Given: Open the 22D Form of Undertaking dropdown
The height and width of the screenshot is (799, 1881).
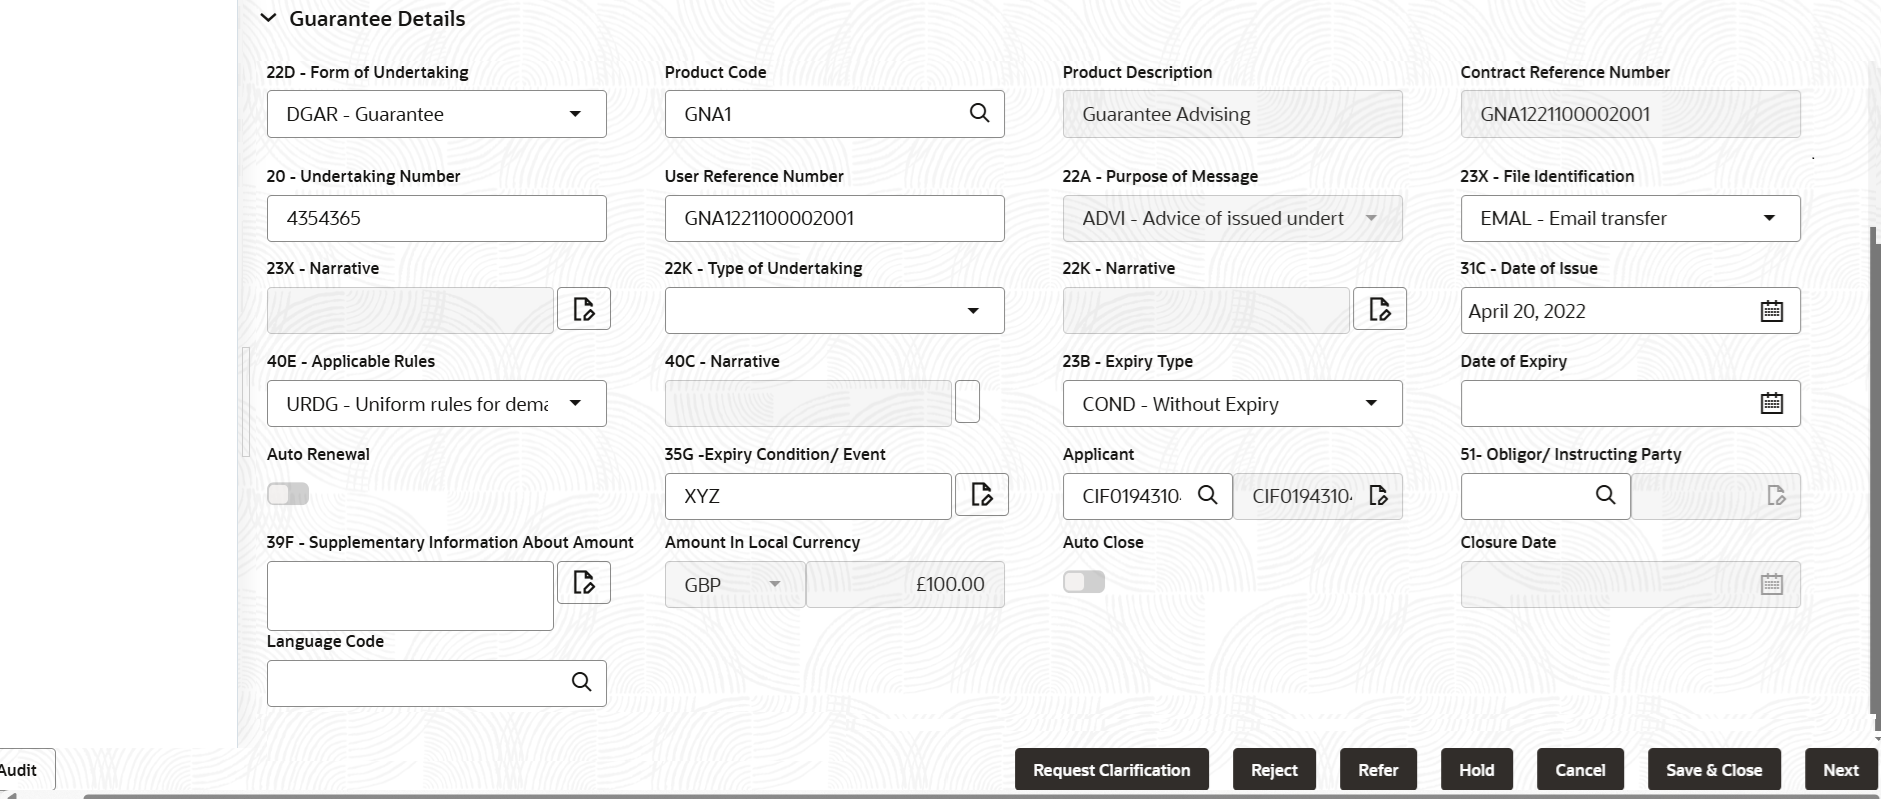Looking at the screenshot, I should [575, 114].
